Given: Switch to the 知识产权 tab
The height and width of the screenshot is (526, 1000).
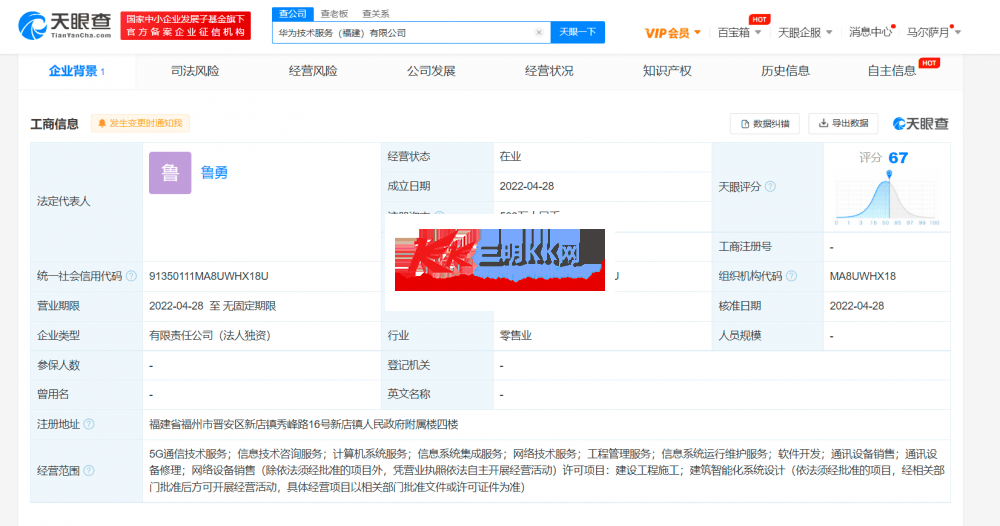Looking at the screenshot, I should (667, 71).
